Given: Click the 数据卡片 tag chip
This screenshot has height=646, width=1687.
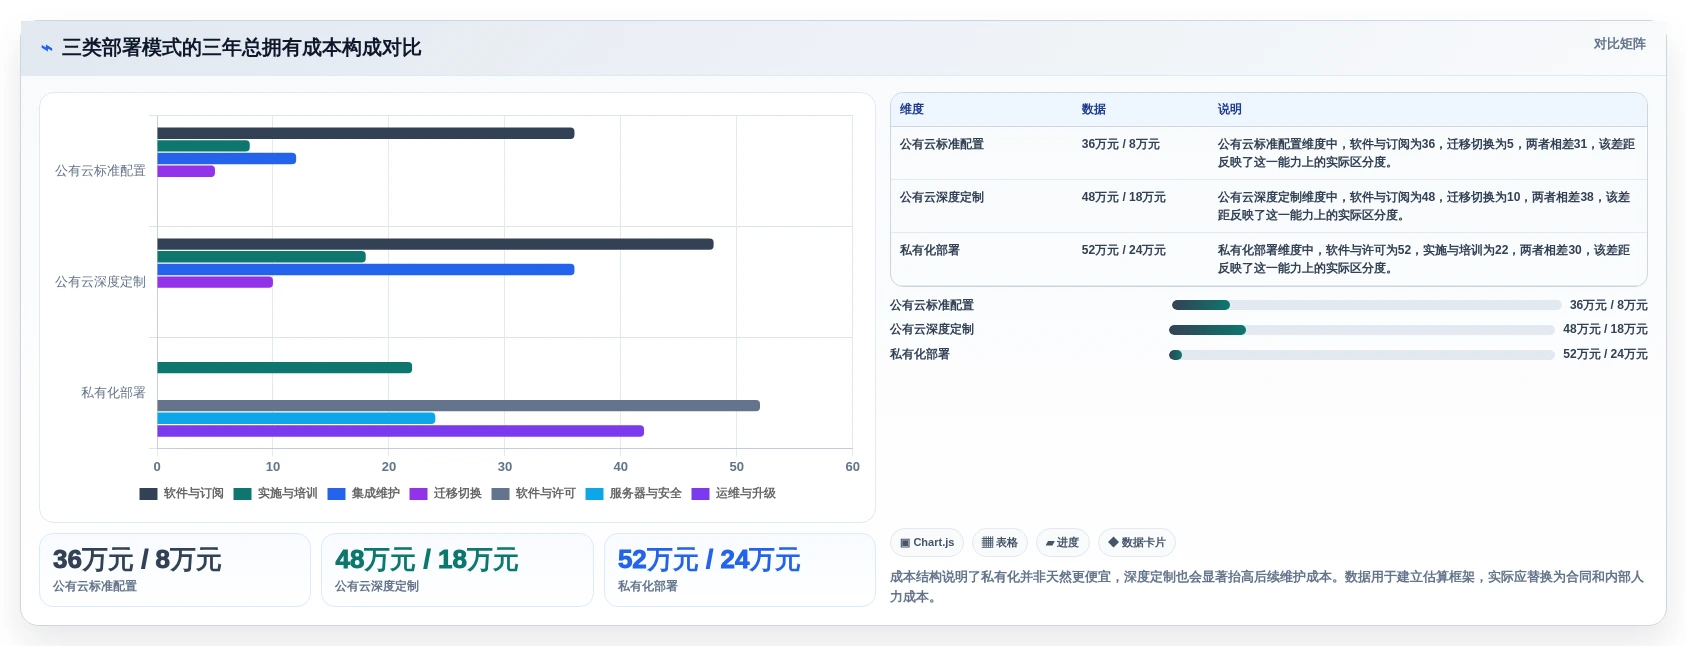Looking at the screenshot, I should (1137, 543).
